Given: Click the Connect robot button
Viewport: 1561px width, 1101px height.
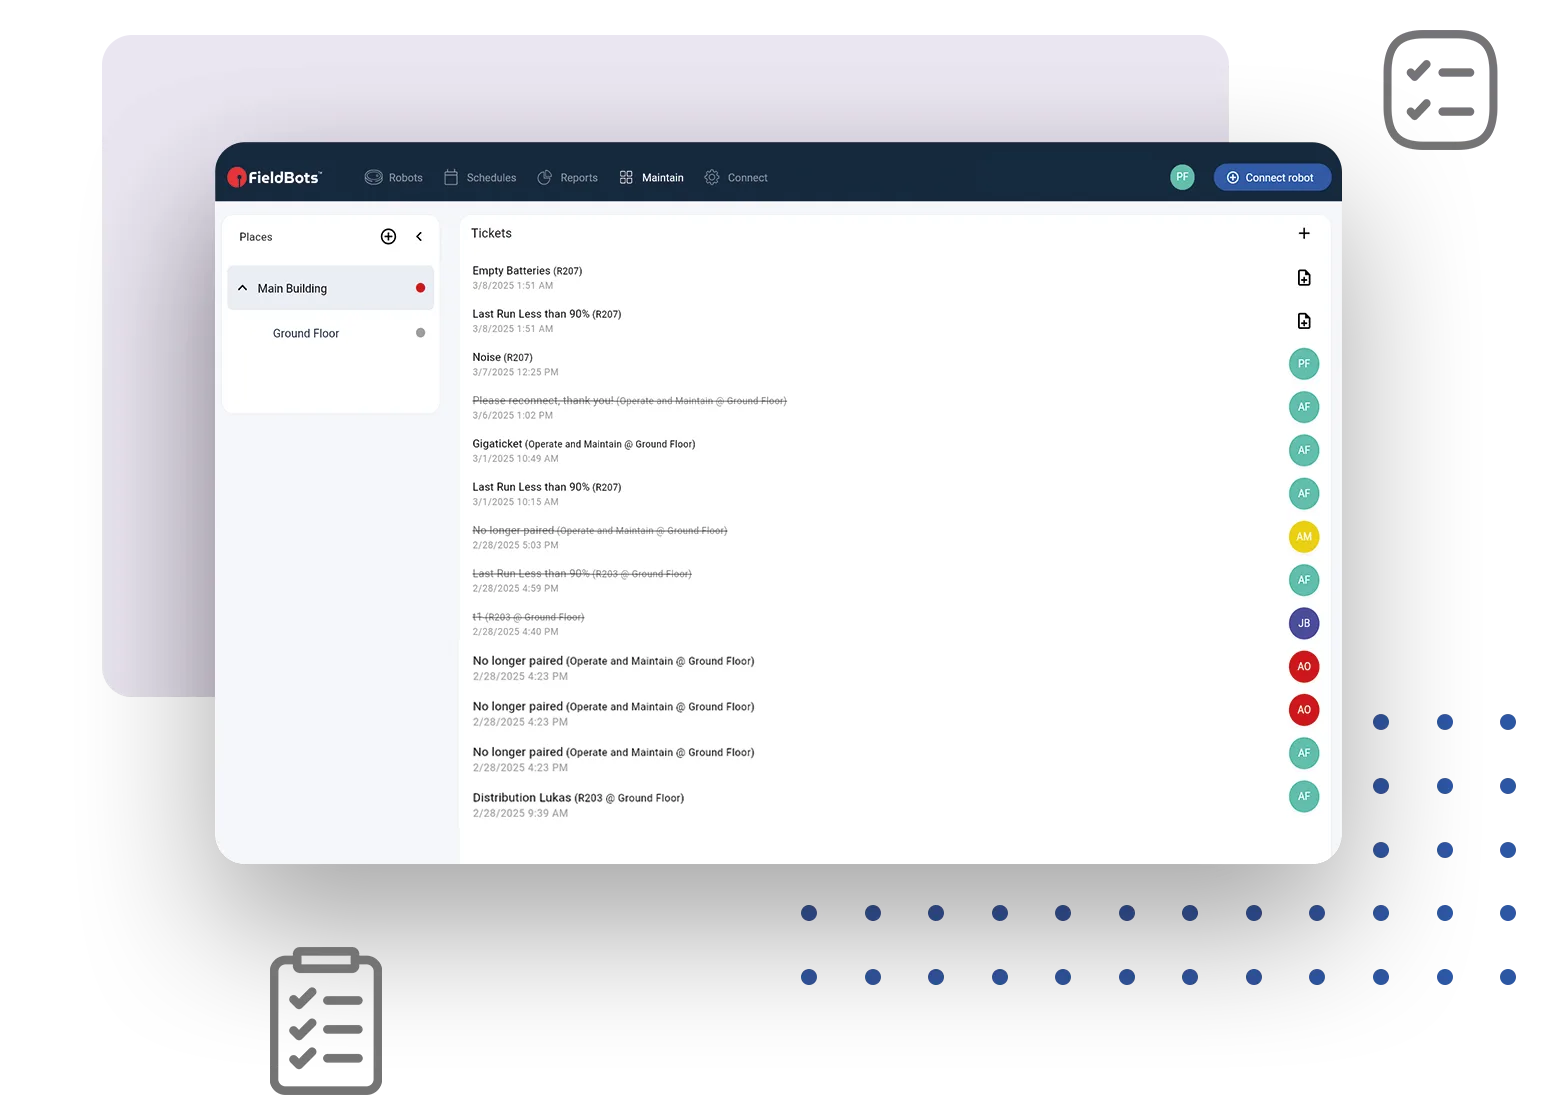Looking at the screenshot, I should (1272, 177).
